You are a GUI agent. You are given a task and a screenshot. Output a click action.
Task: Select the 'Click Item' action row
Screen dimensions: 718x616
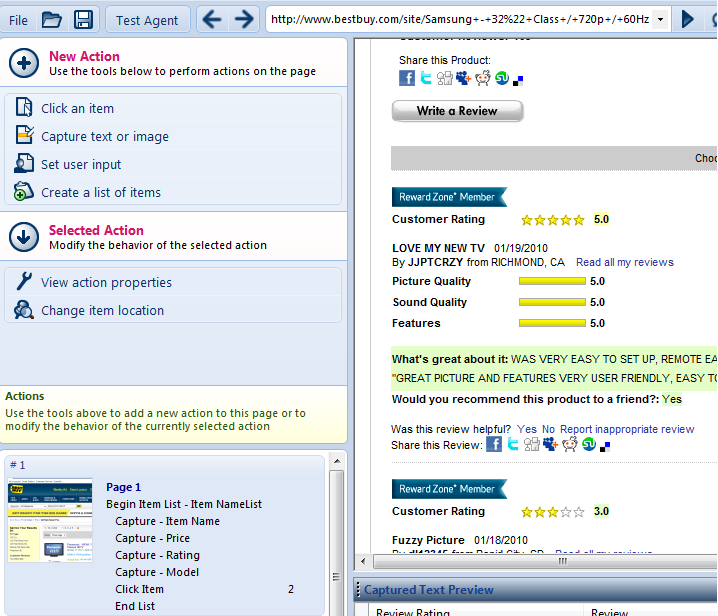[205, 589]
